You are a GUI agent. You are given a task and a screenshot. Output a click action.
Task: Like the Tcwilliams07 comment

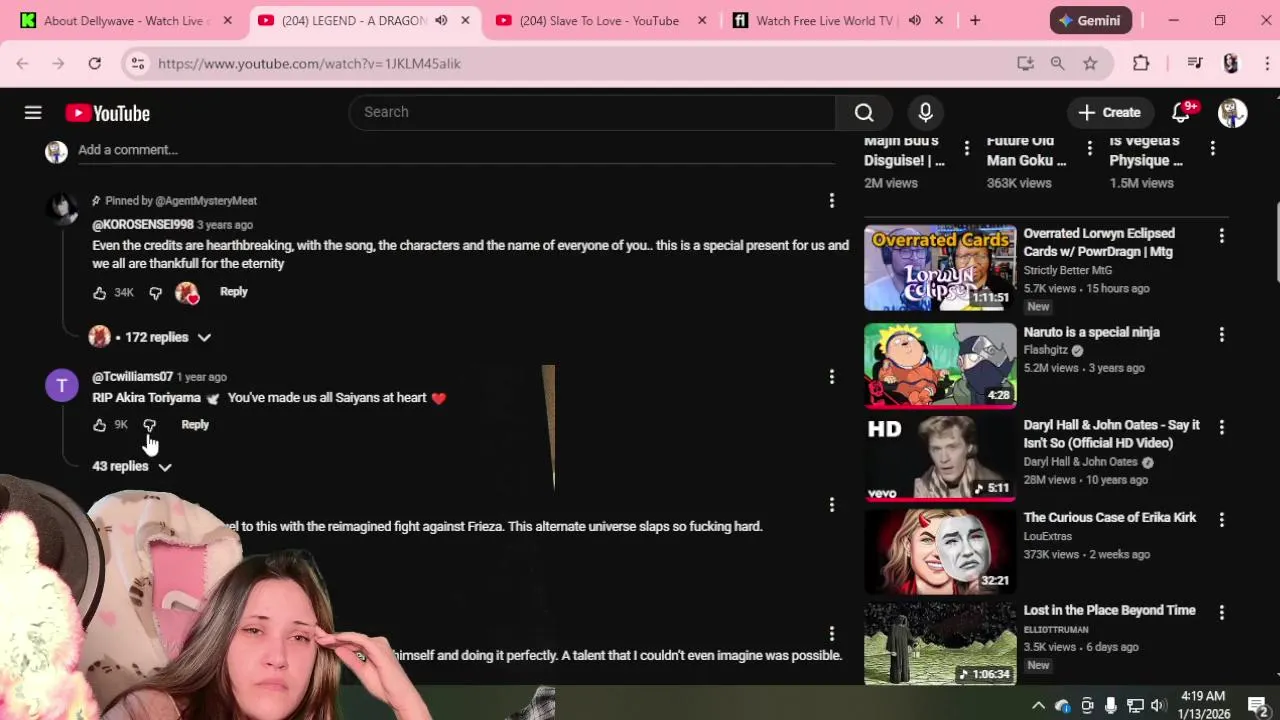[x=100, y=425]
